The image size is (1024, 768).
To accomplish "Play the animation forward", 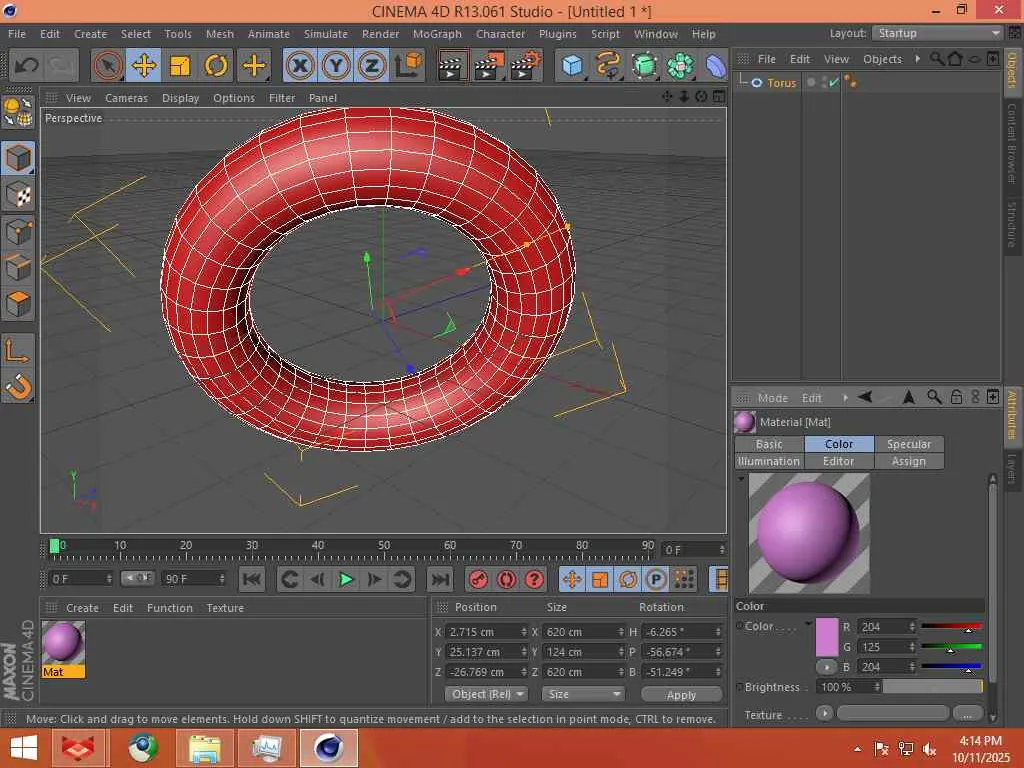I will click(346, 579).
